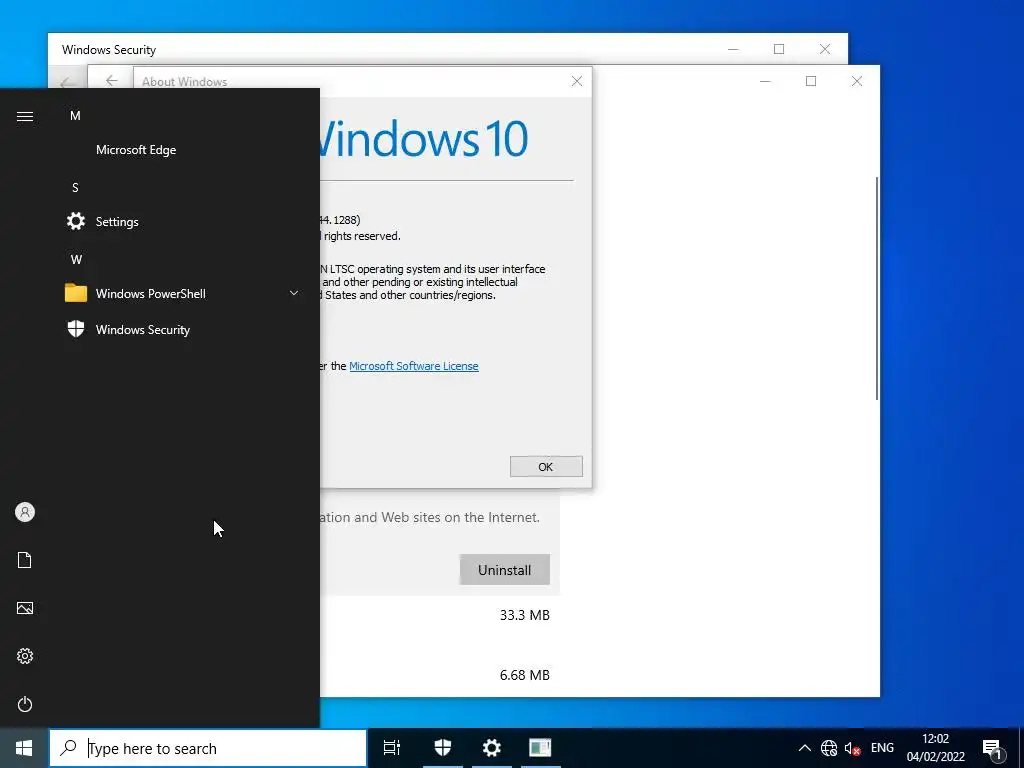Open the Start menu hamburger expand button
Image resolution: width=1024 pixels, height=768 pixels.
click(x=25, y=116)
